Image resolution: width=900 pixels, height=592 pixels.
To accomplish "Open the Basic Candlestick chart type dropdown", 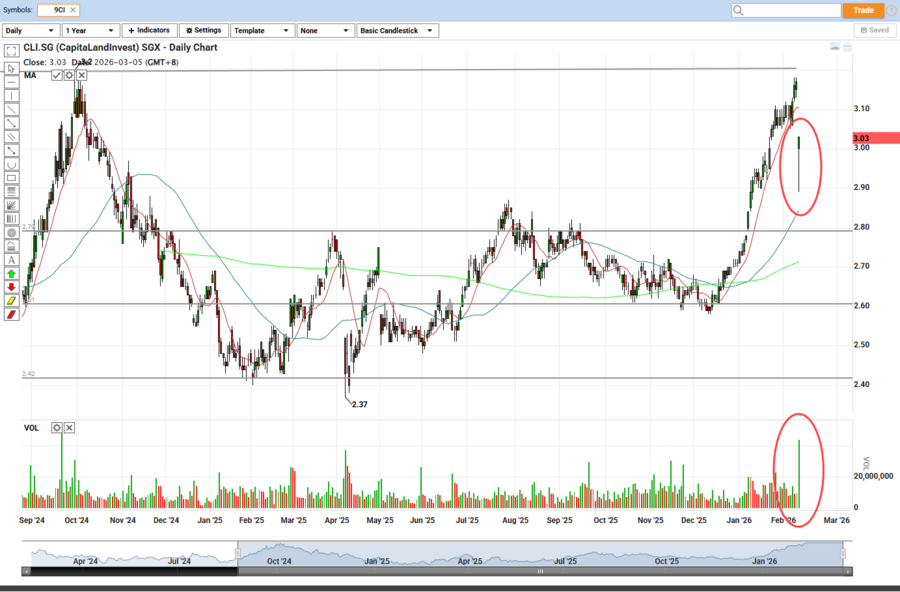I will (x=397, y=30).
